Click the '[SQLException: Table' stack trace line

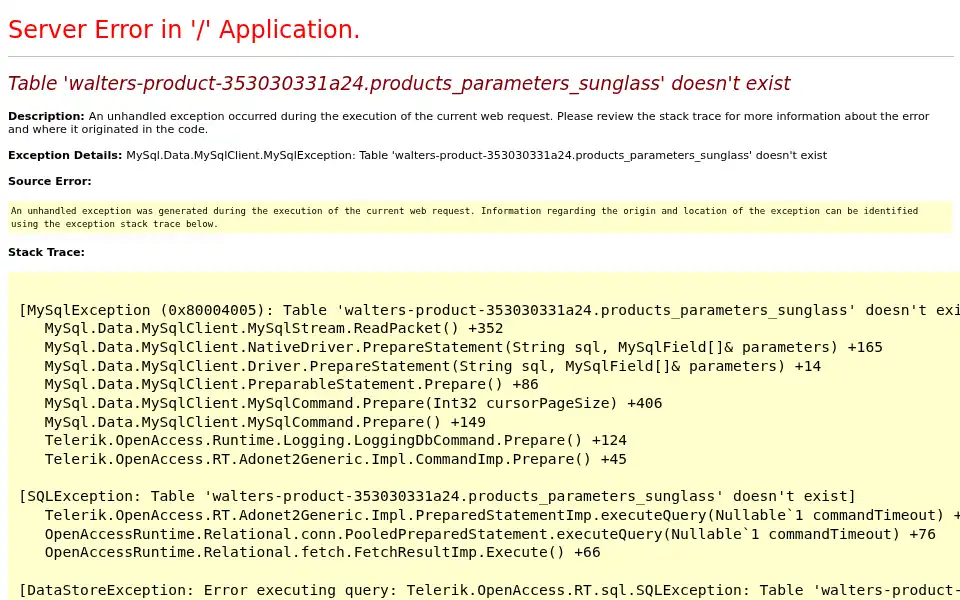[x=437, y=496]
